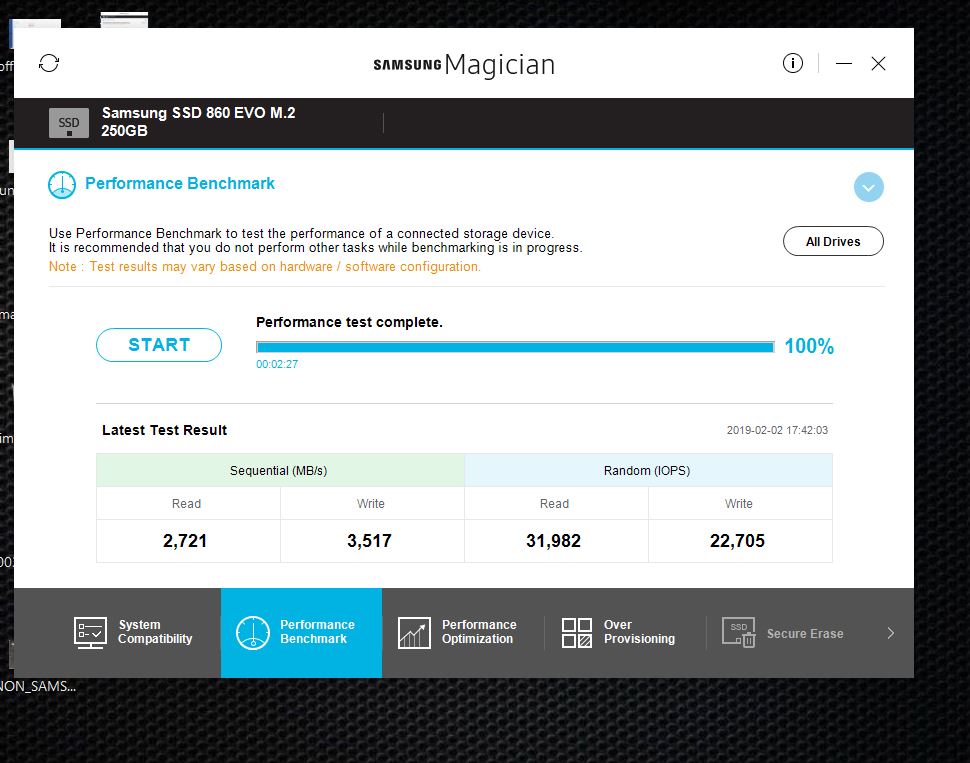Image resolution: width=970 pixels, height=763 pixels.
Task: Click the Performance Optimization chart icon
Action: (x=414, y=632)
